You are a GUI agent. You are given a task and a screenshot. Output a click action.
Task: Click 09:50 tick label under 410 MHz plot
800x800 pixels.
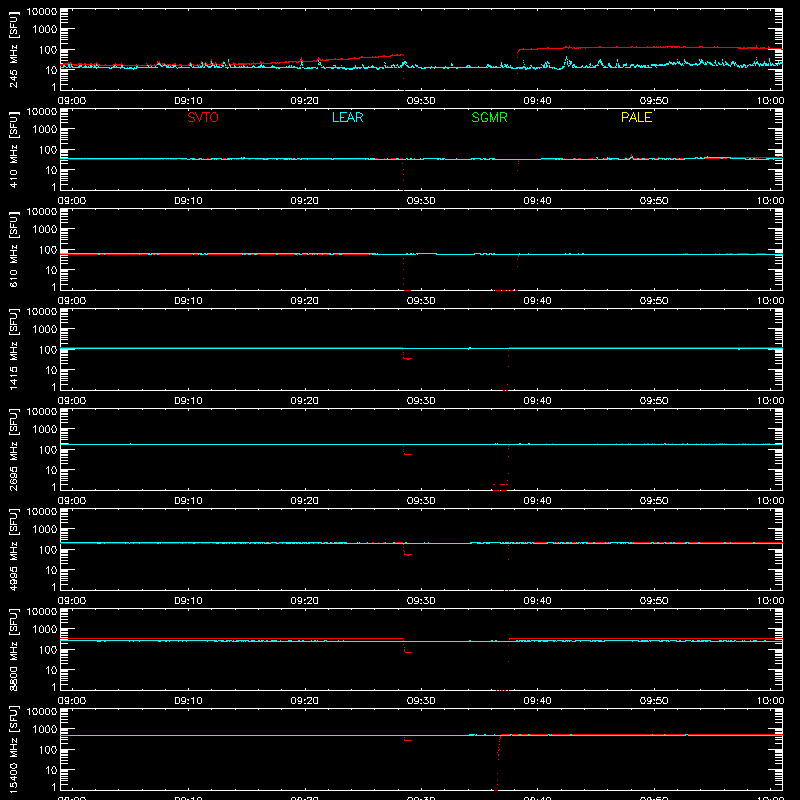(x=654, y=201)
